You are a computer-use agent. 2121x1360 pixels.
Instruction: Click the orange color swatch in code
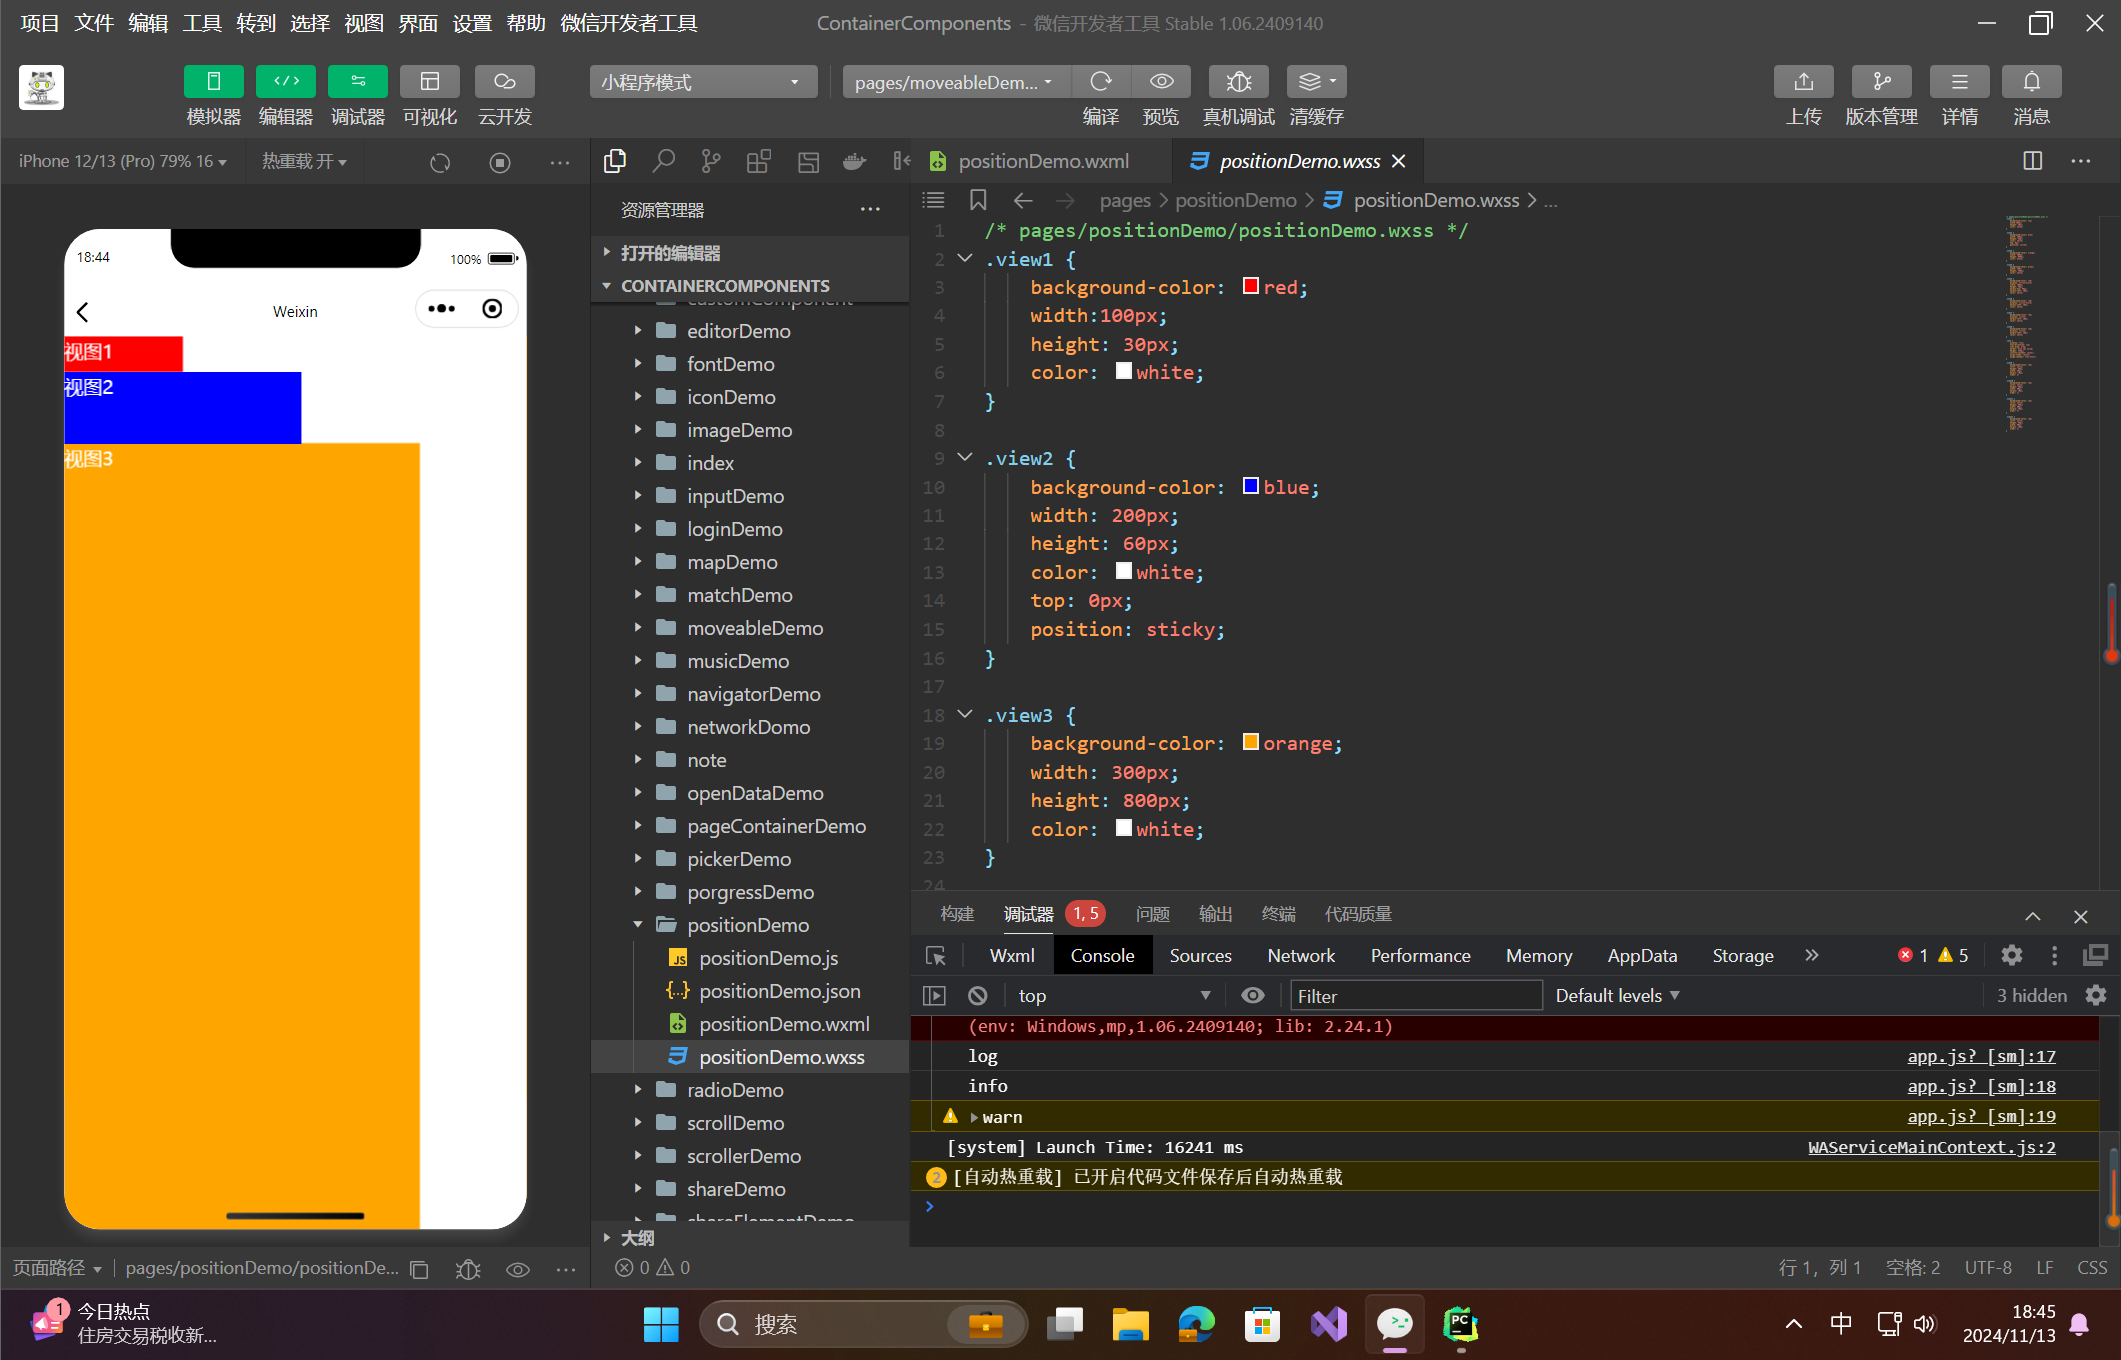tap(1250, 742)
